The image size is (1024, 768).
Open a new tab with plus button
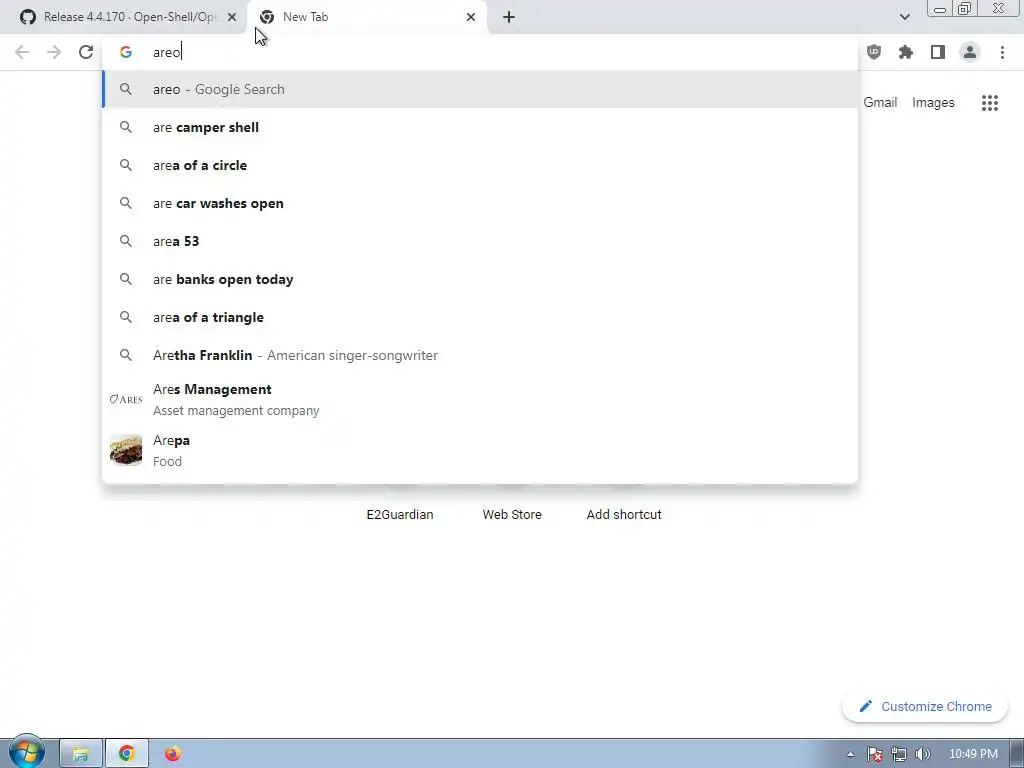pos(509,17)
